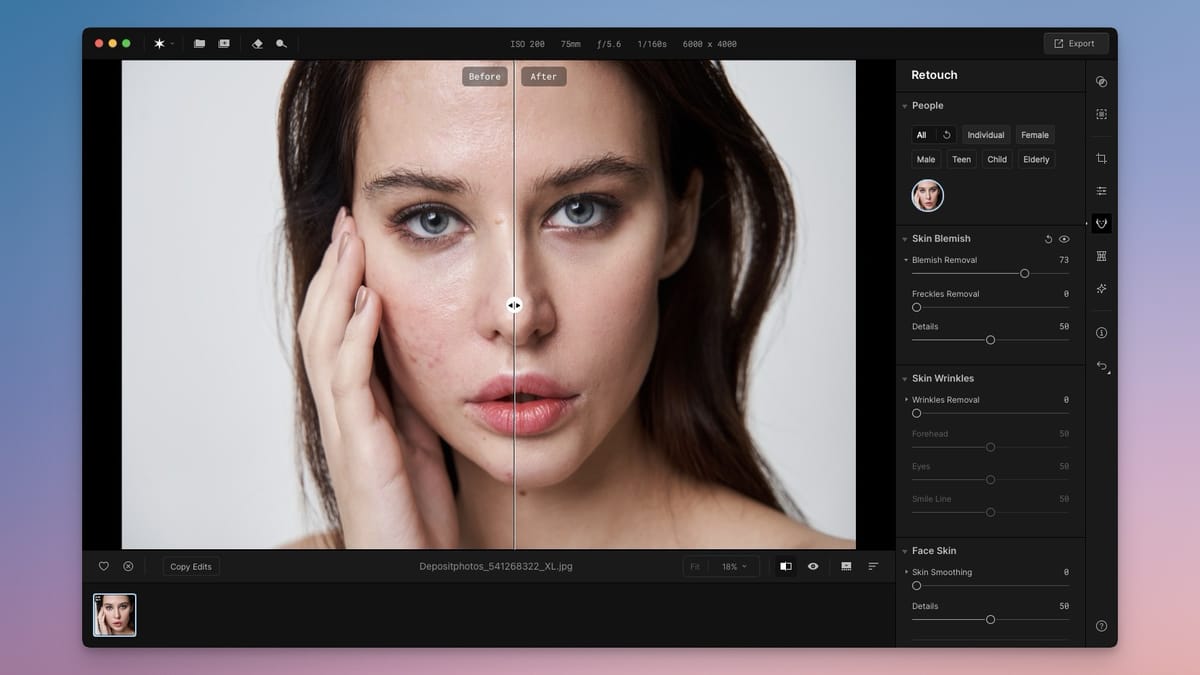The width and height of the screenshot is (1200, 675).
Task: Select the portrait thumbnail in the filmstrip
Action: tap(114, 614)
